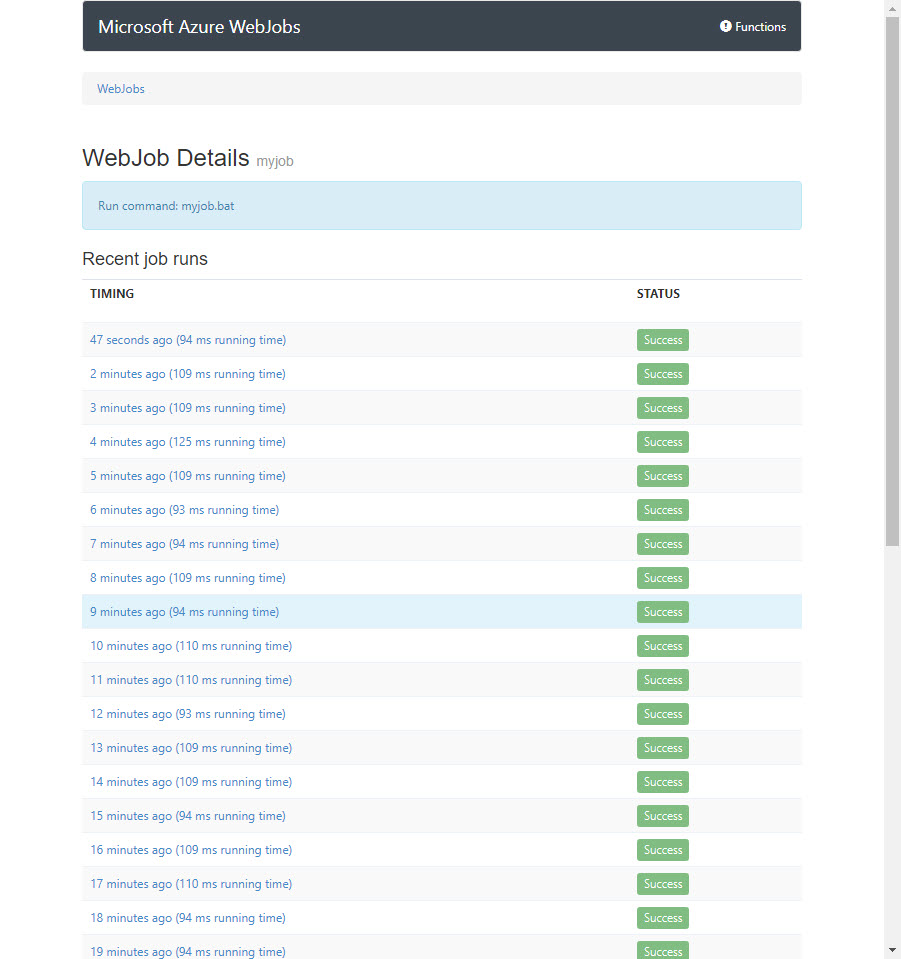Click Success badge for 3 minutes ago run
901x959 pixels.
[x=662, y=408]
